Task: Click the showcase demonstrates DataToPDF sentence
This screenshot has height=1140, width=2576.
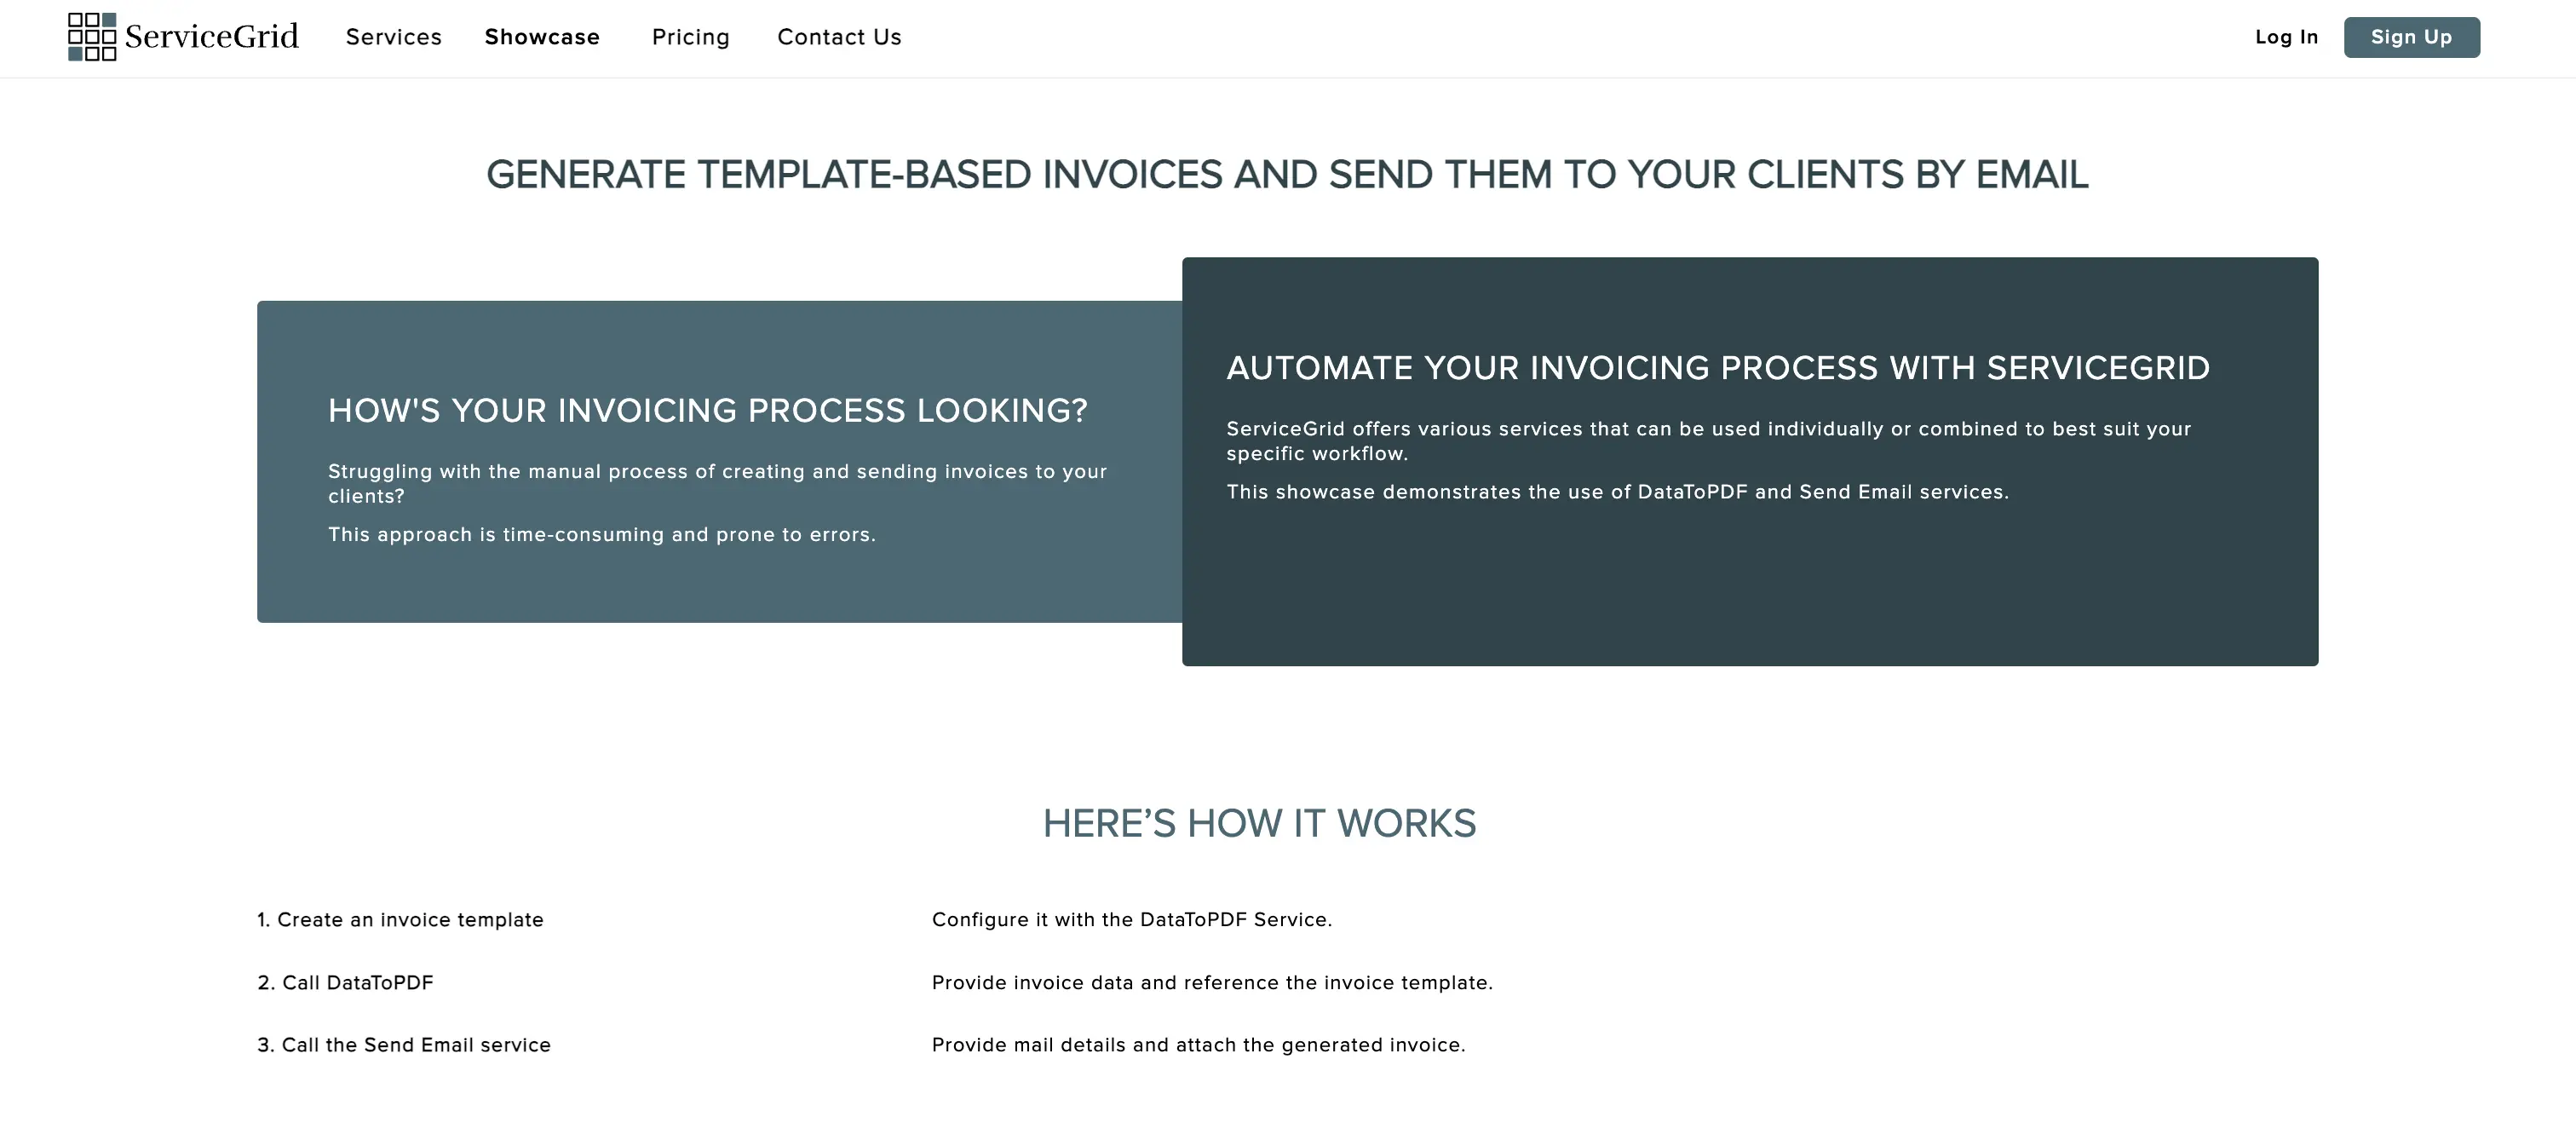Action: pos(1617,492)
